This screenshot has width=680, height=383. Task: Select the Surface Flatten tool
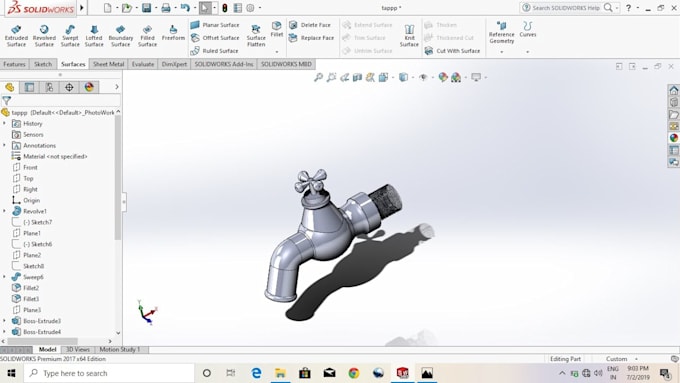256,36
